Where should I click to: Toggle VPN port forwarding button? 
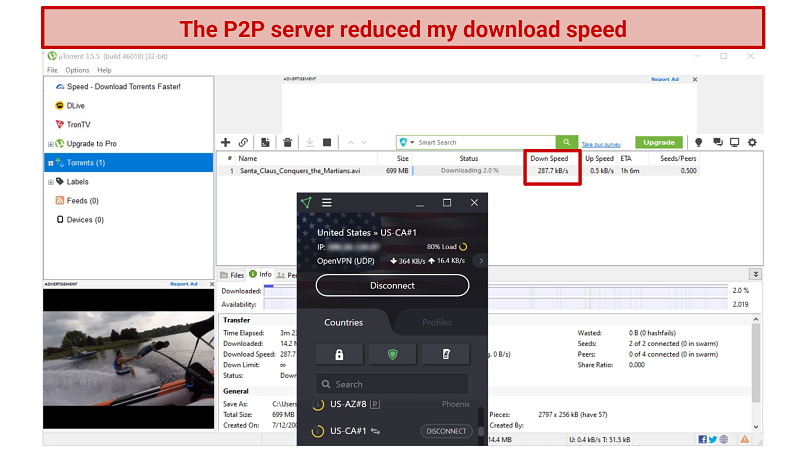(446, 354)
